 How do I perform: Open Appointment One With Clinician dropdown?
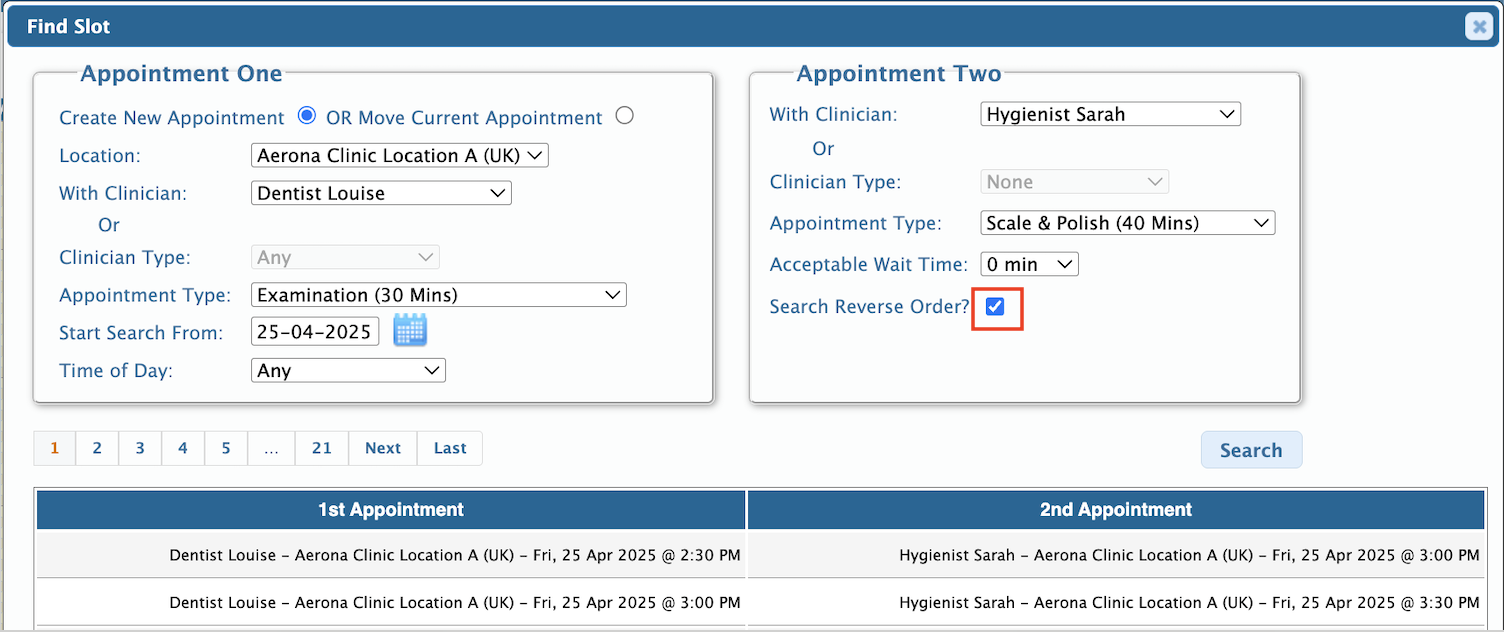click(381, 193)
